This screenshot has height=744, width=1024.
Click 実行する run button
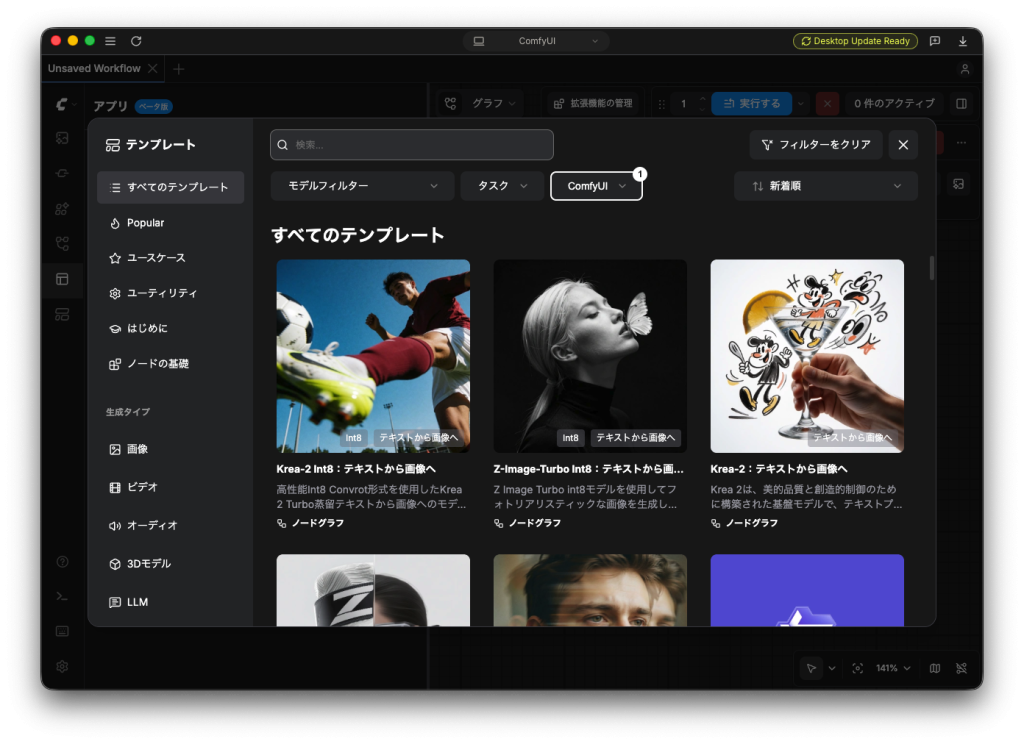point(751,103)
